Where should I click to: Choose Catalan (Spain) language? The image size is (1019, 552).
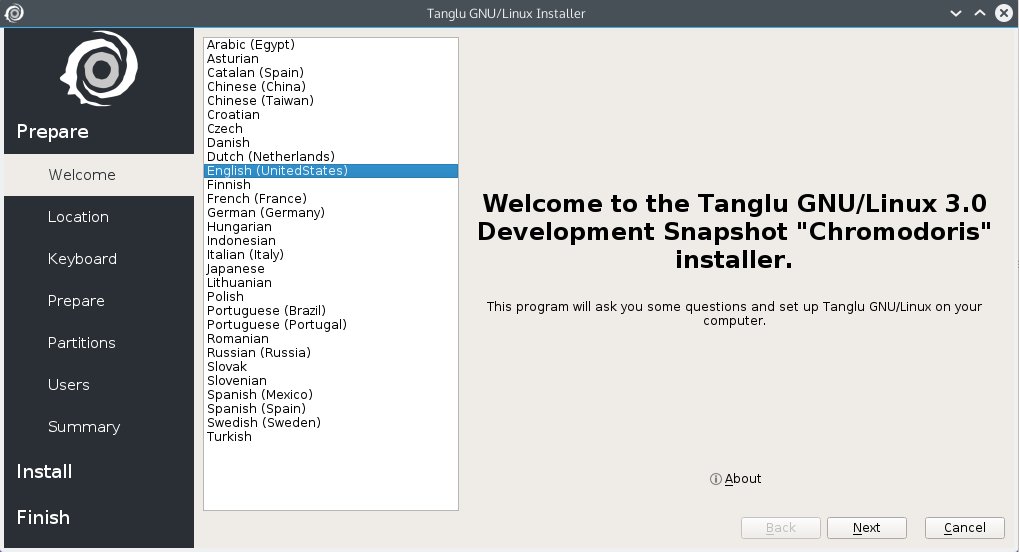[x=331, y=73]
